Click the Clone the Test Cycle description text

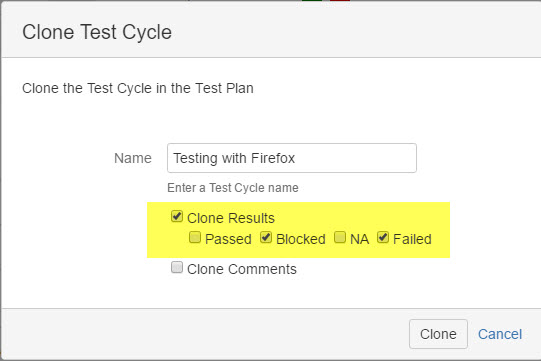click(138, 88)
